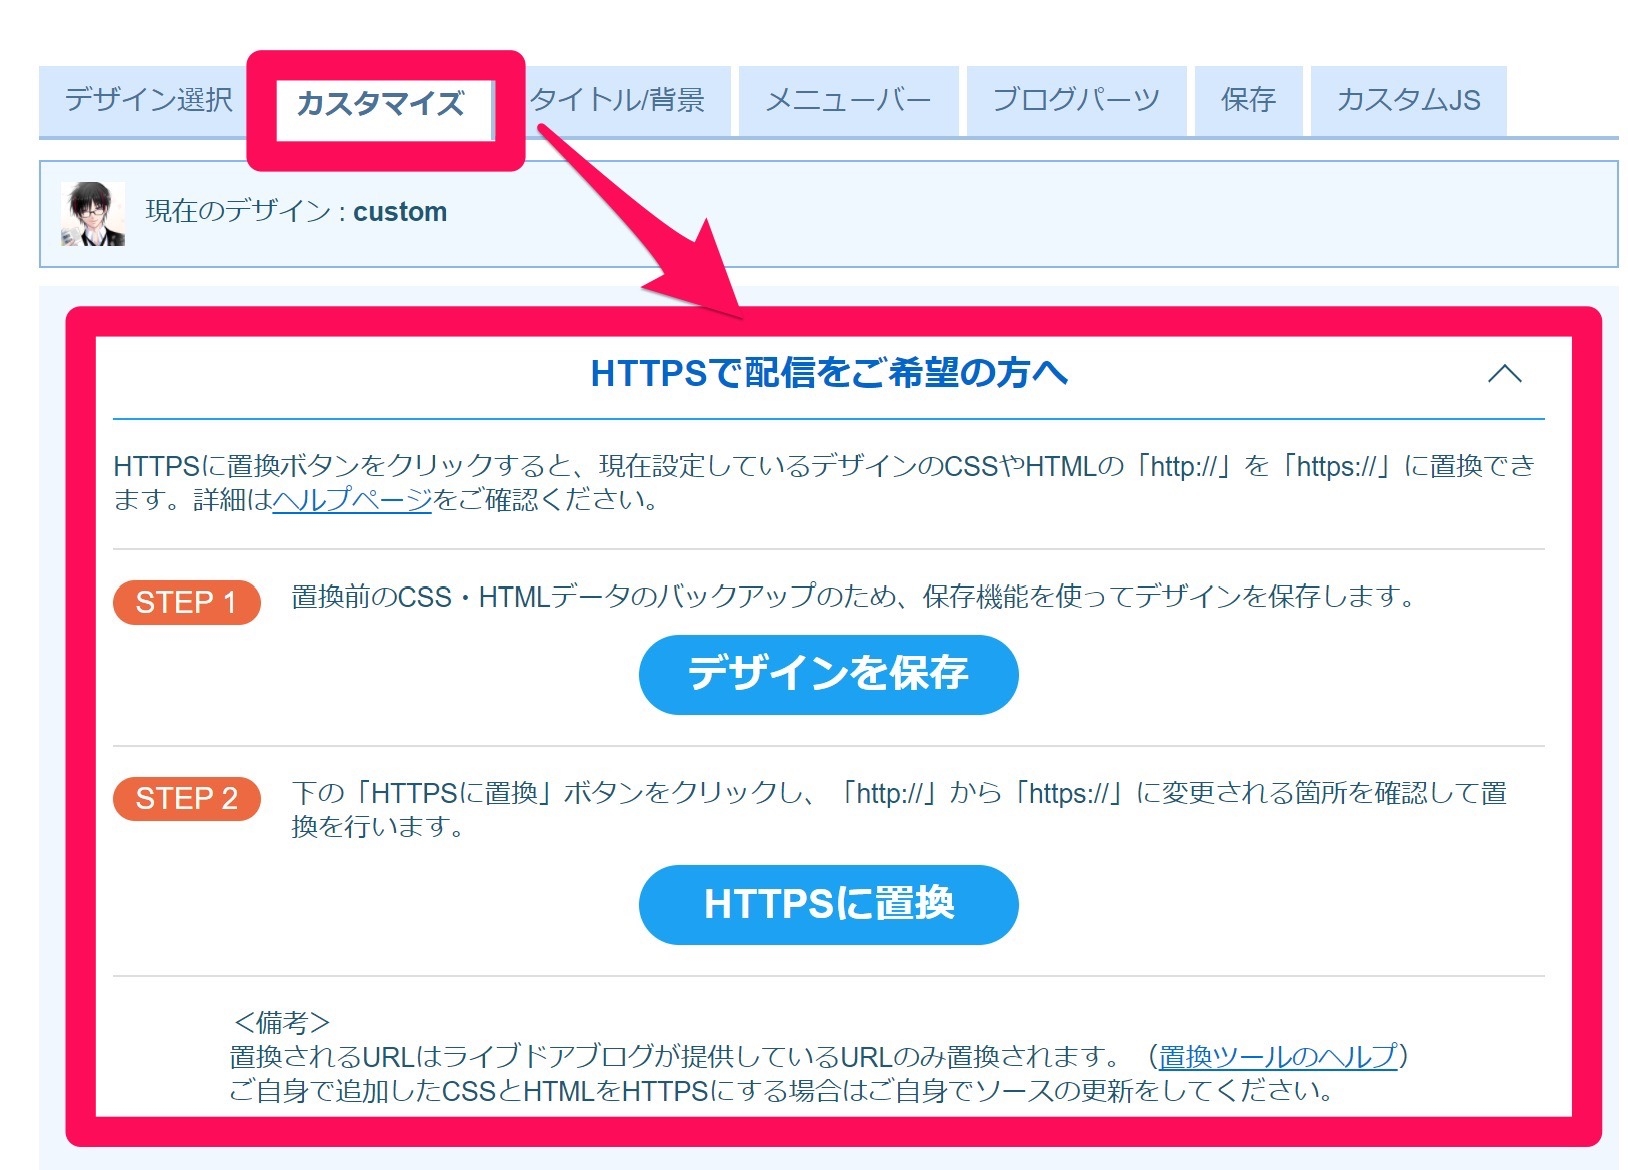
Task: Click the ＜備考＞ notes text
Action: (278, 1023)
